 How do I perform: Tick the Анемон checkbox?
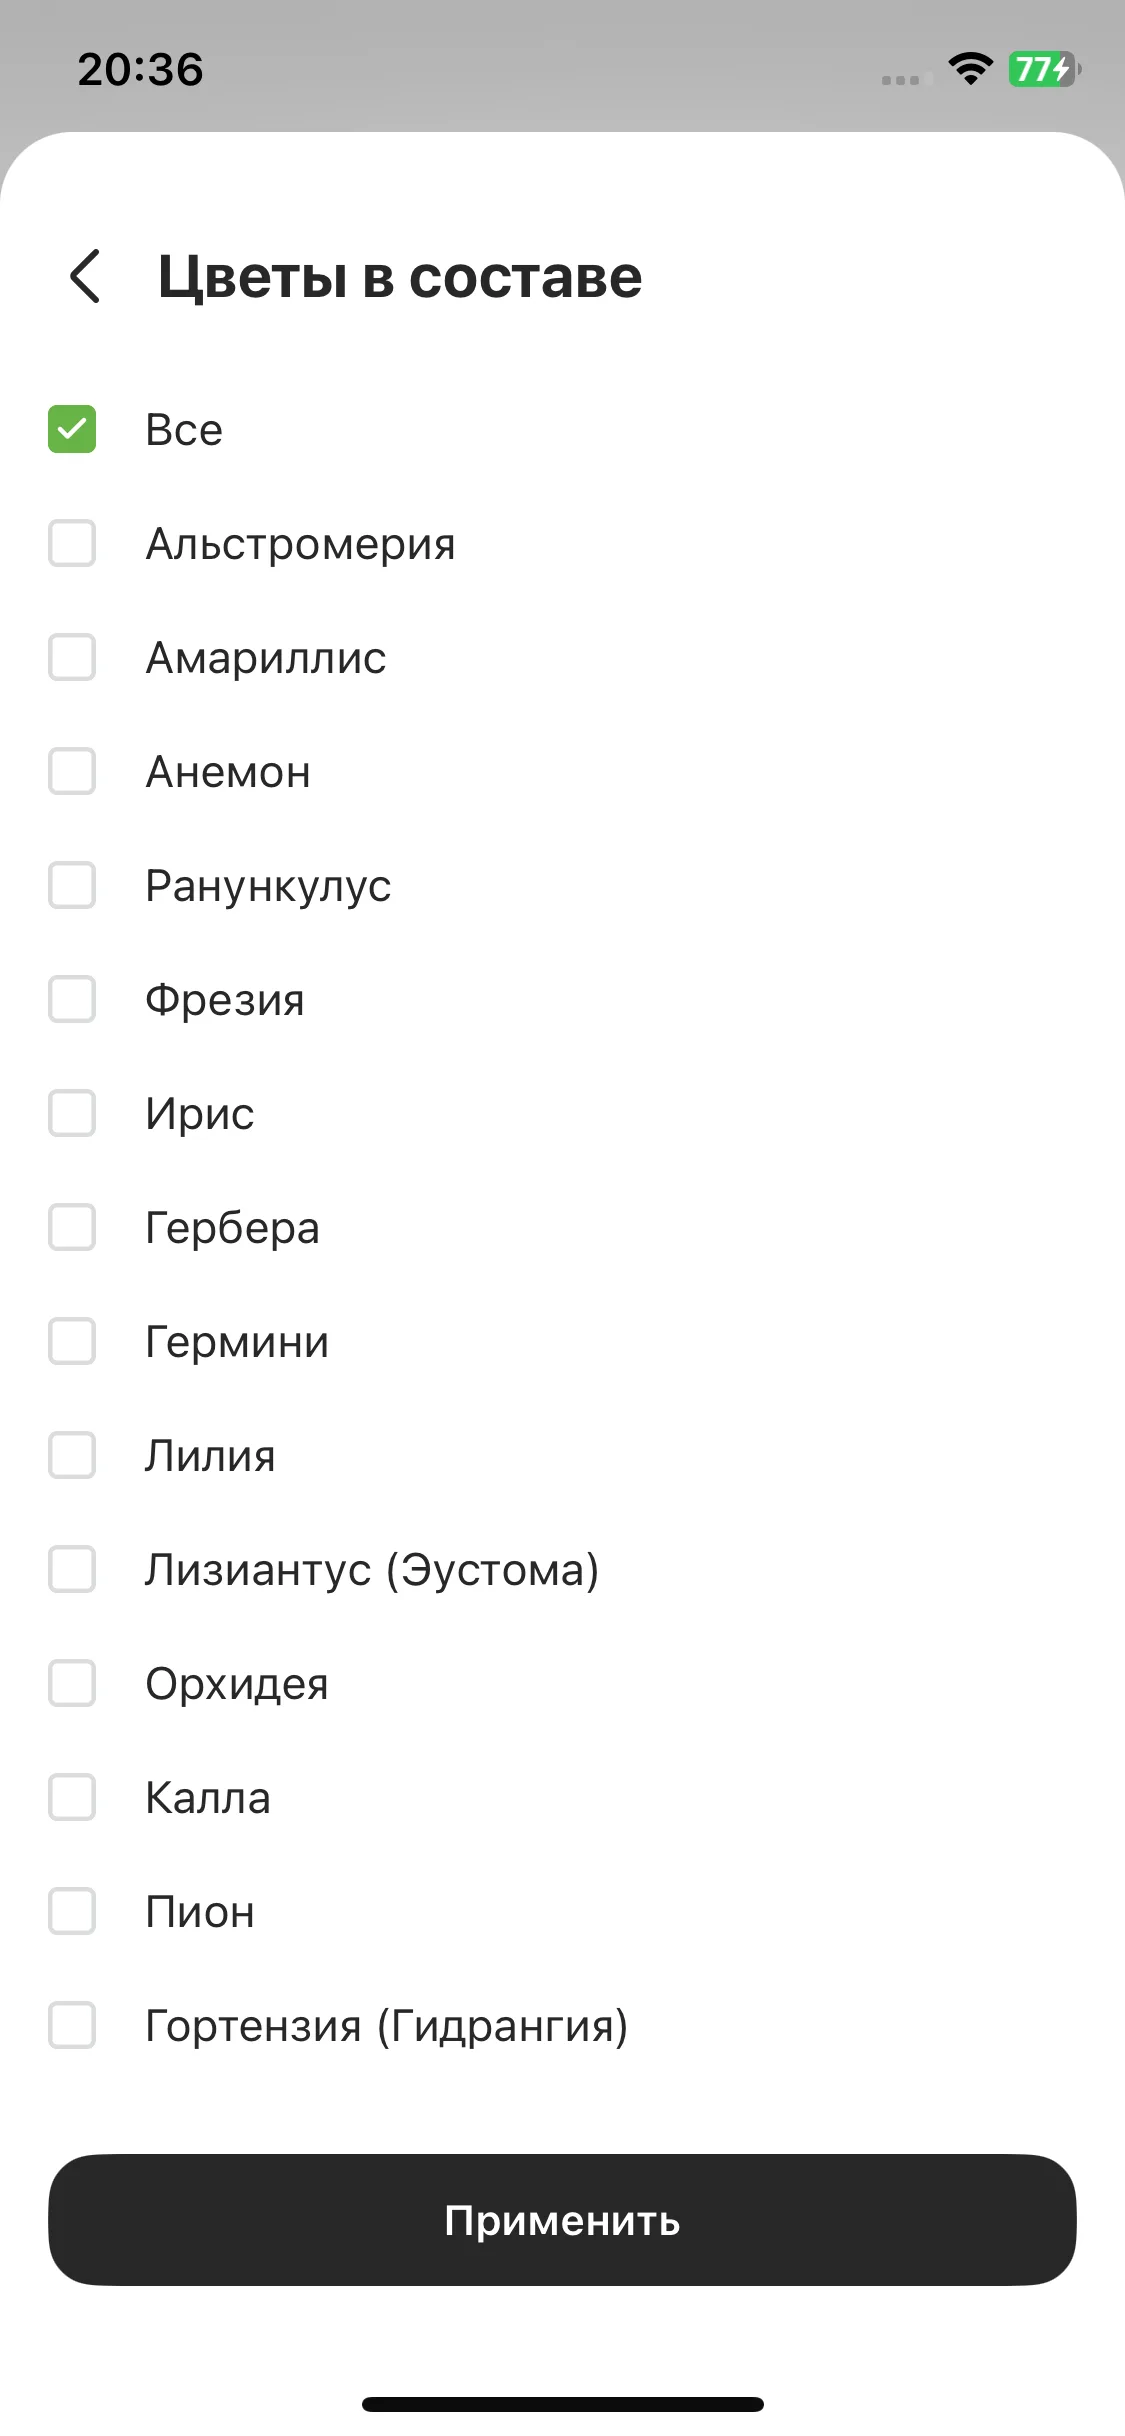[72, 771]
